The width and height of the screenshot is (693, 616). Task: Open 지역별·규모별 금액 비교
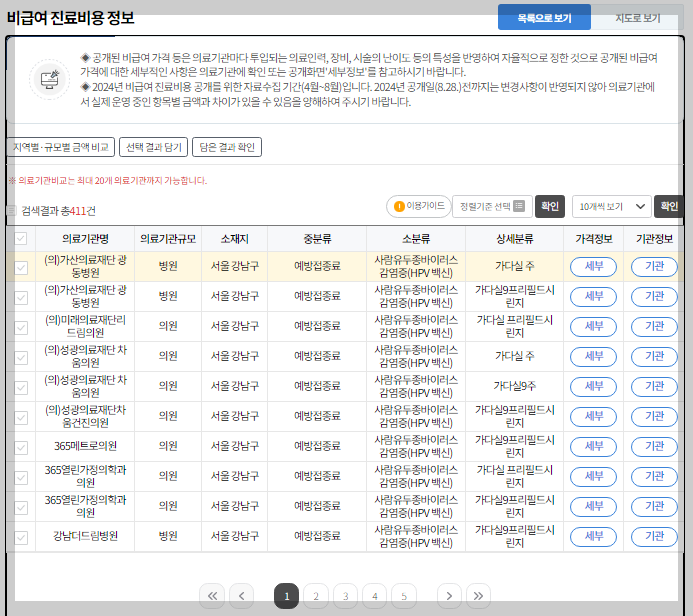(61, 147)
